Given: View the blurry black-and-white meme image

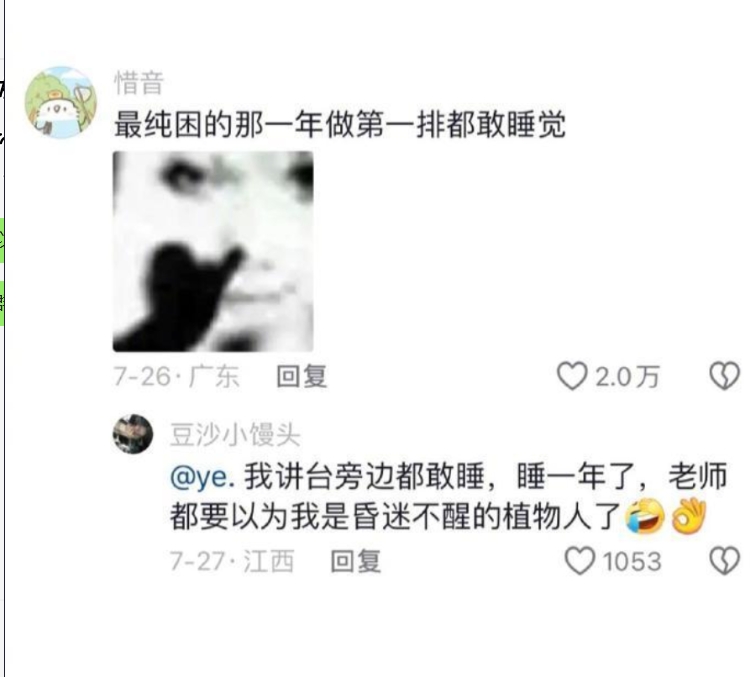Looking at the screenshot, I should [213, 251].
